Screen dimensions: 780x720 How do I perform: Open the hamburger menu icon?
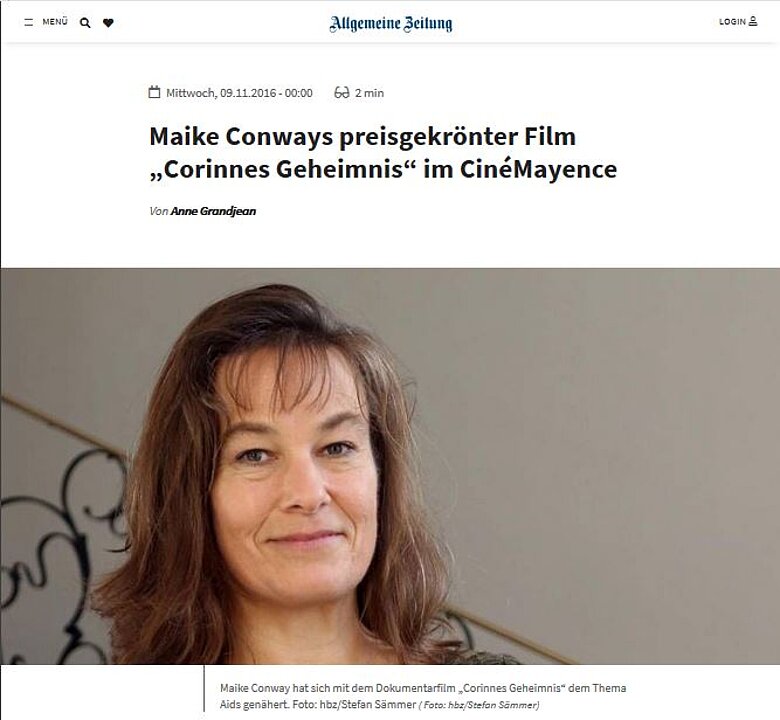pyautogui.click(x=29, y=22)
